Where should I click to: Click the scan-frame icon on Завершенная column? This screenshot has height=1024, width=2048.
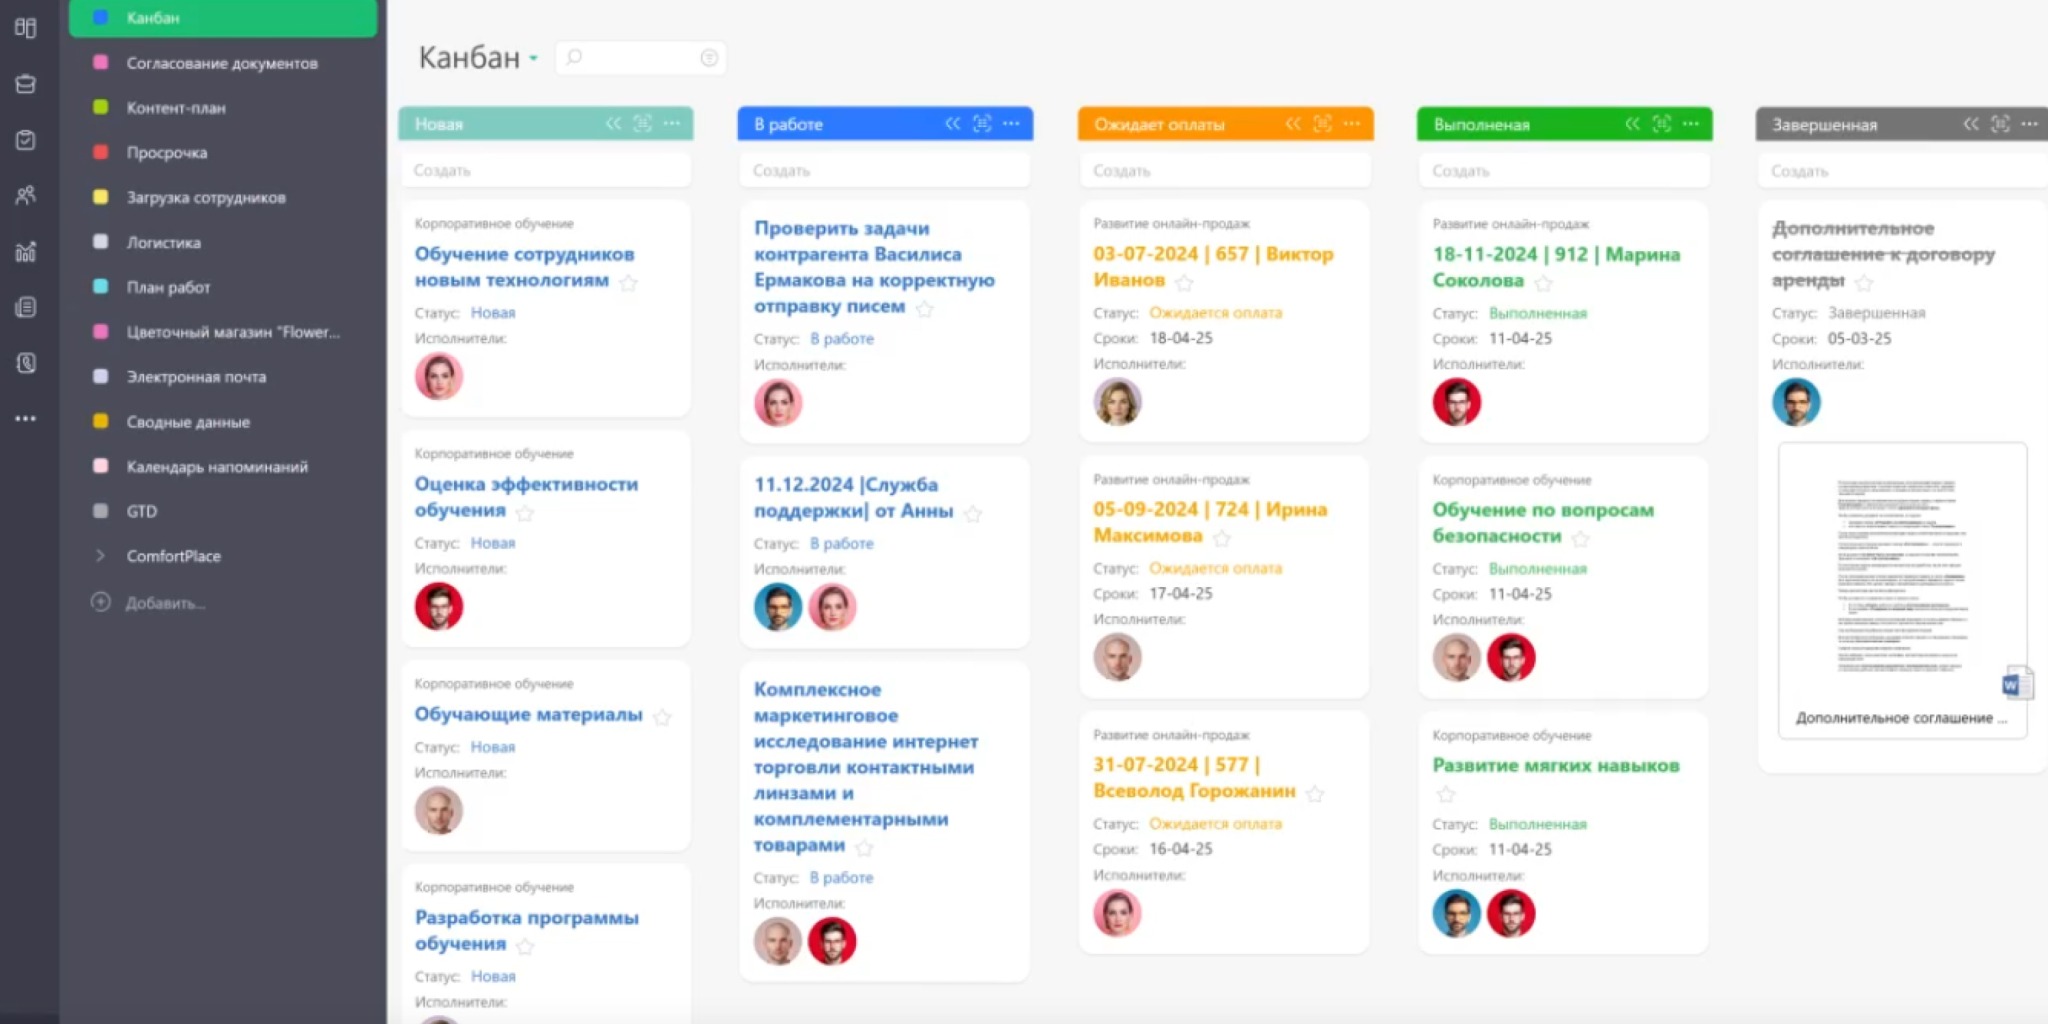(2000, 124)
